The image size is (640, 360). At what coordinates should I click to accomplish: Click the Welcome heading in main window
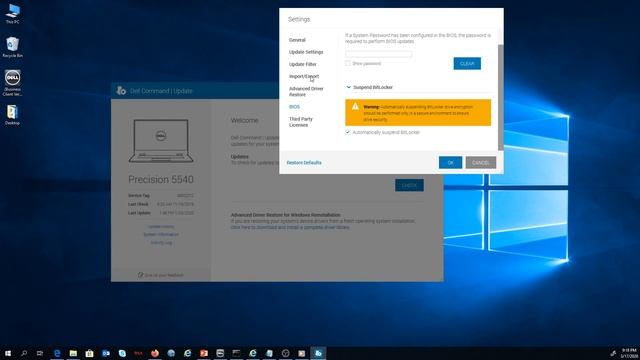click(x=244, y=120)
